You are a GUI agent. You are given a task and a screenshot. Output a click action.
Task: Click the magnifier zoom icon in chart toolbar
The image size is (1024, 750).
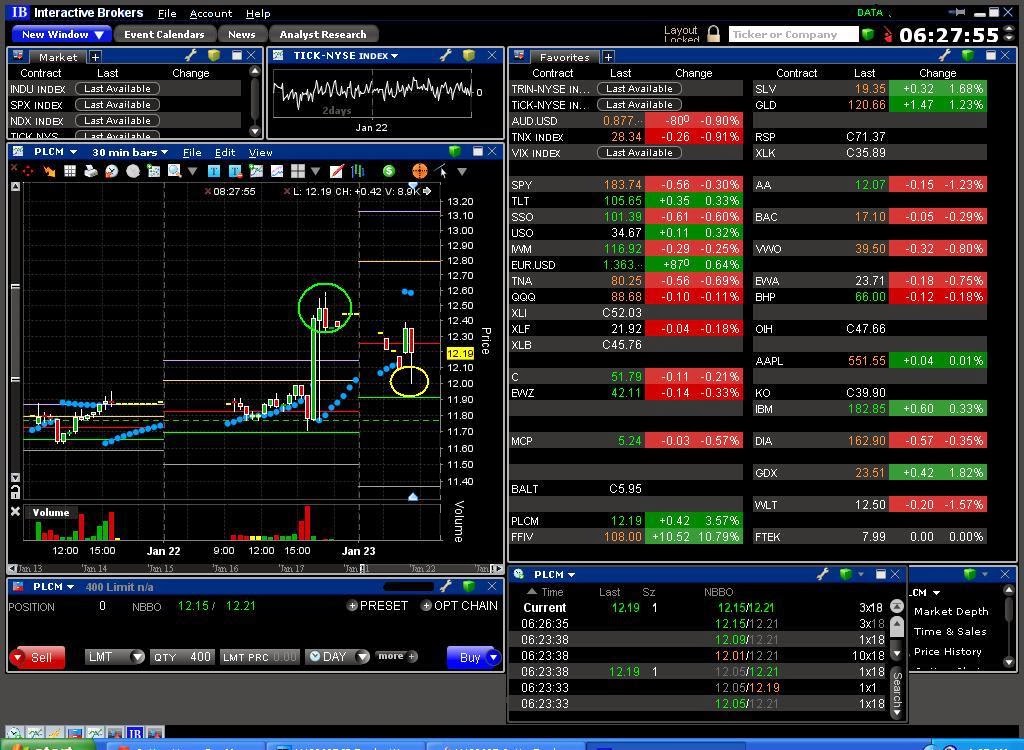point(174,171)
